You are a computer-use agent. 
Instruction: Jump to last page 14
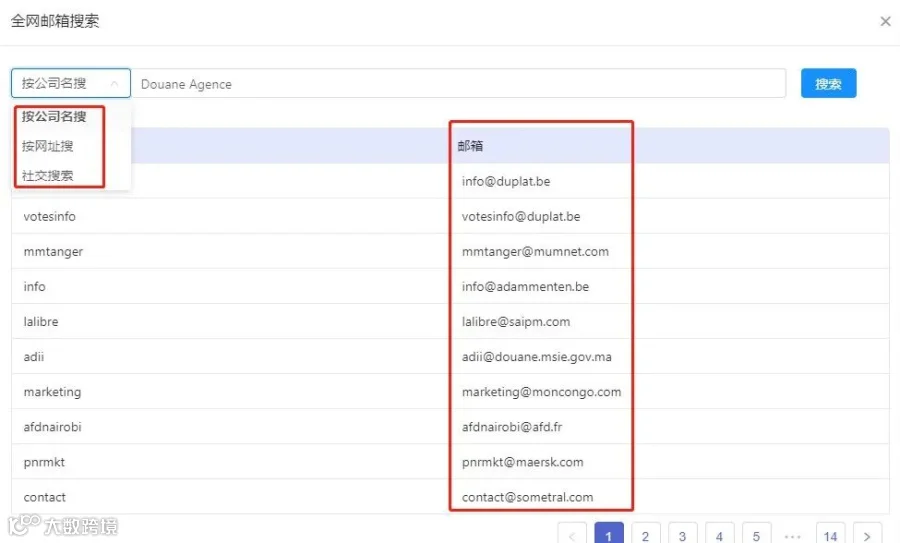[831, 535]
